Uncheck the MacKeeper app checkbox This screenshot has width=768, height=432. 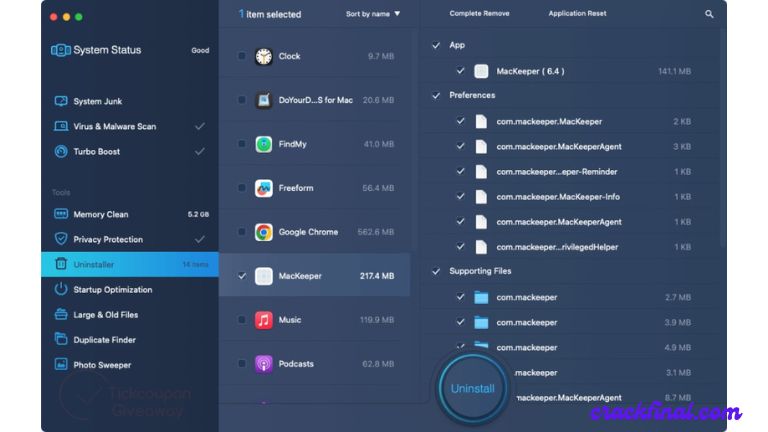pyautogui.click(x=242, y=276)
